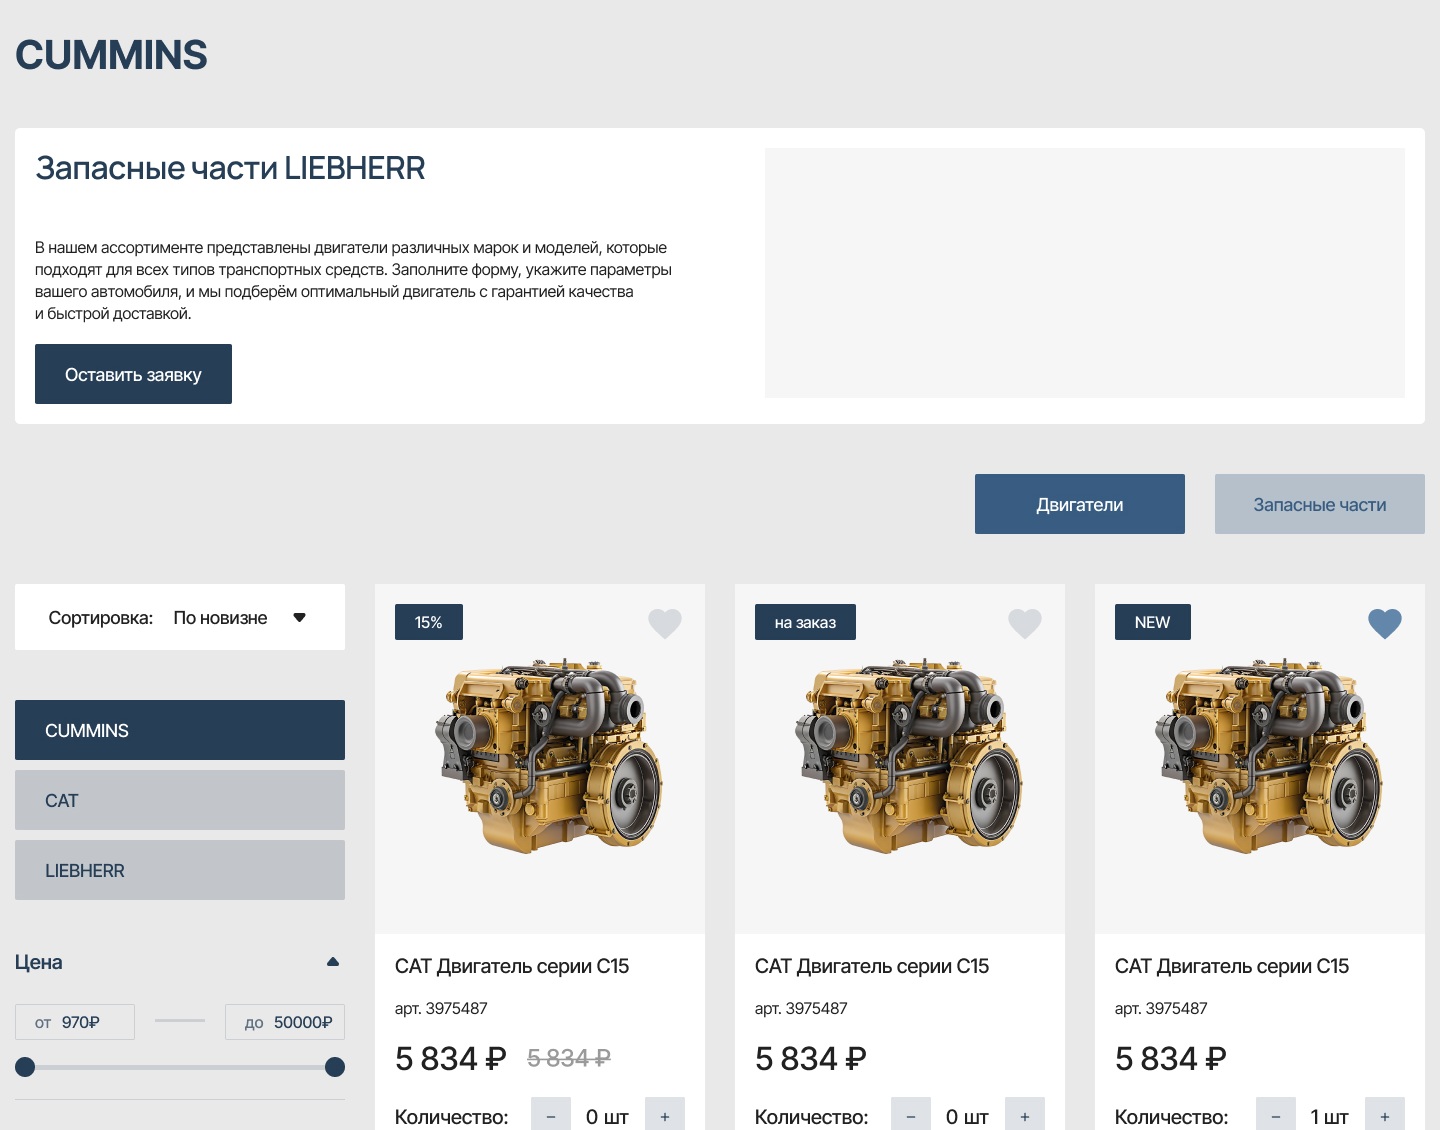Click the left price slider handle
Image resolution: width=1440 pixels, height=1130 pixels.
pyautogui.click(x=25, y=1067)
